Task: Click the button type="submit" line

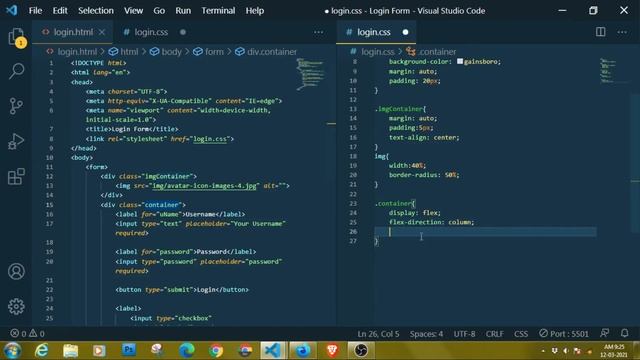Action: [182, 289]
